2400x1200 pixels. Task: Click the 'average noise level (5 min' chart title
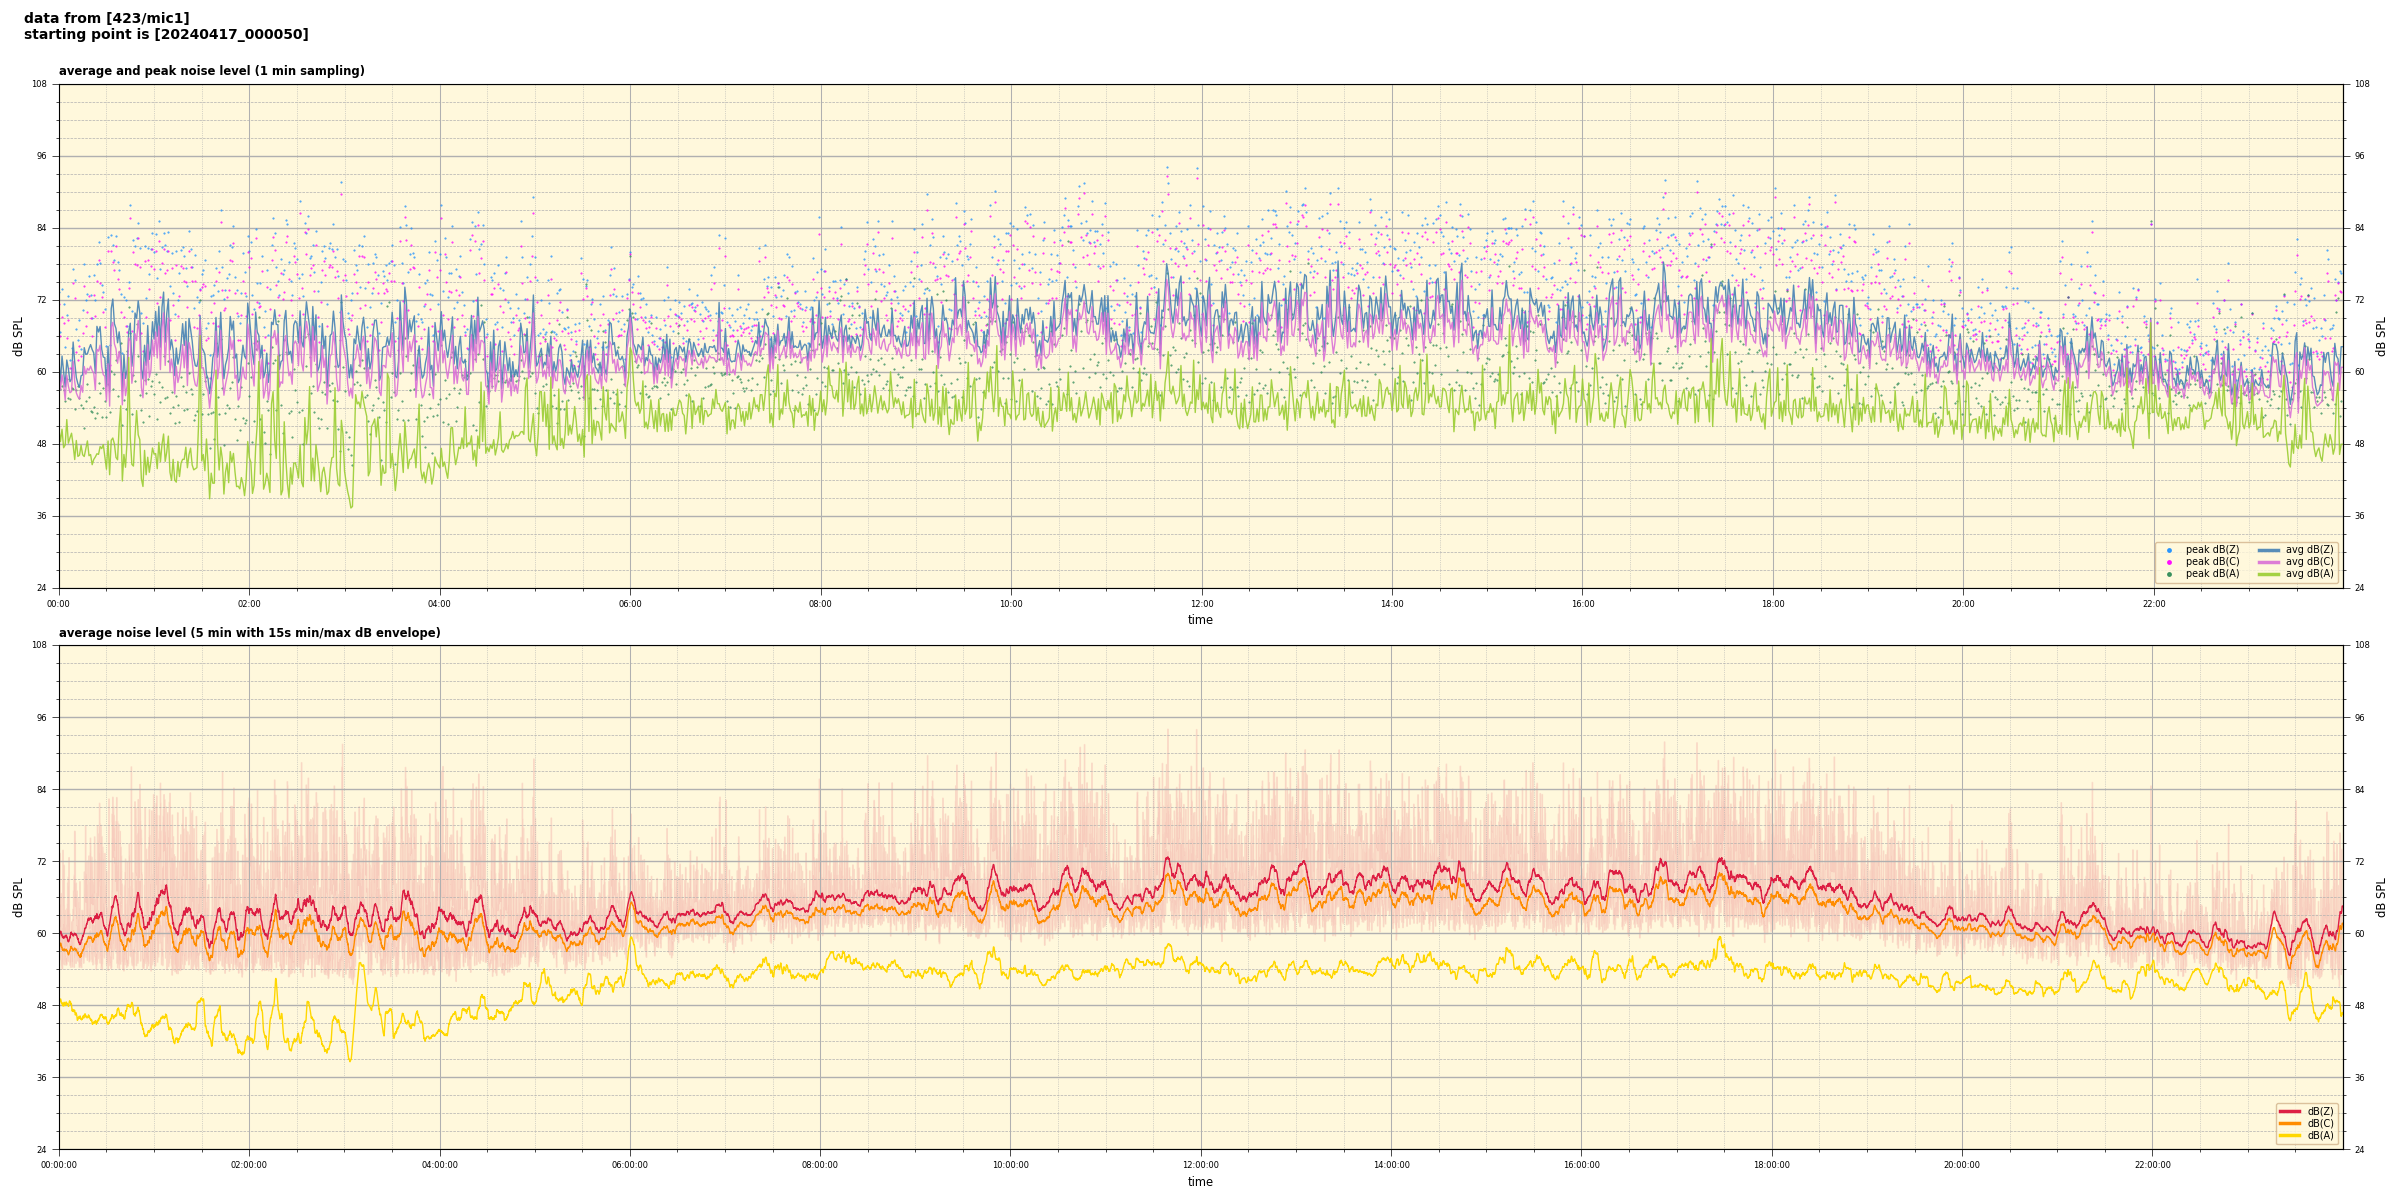point(249,633)
